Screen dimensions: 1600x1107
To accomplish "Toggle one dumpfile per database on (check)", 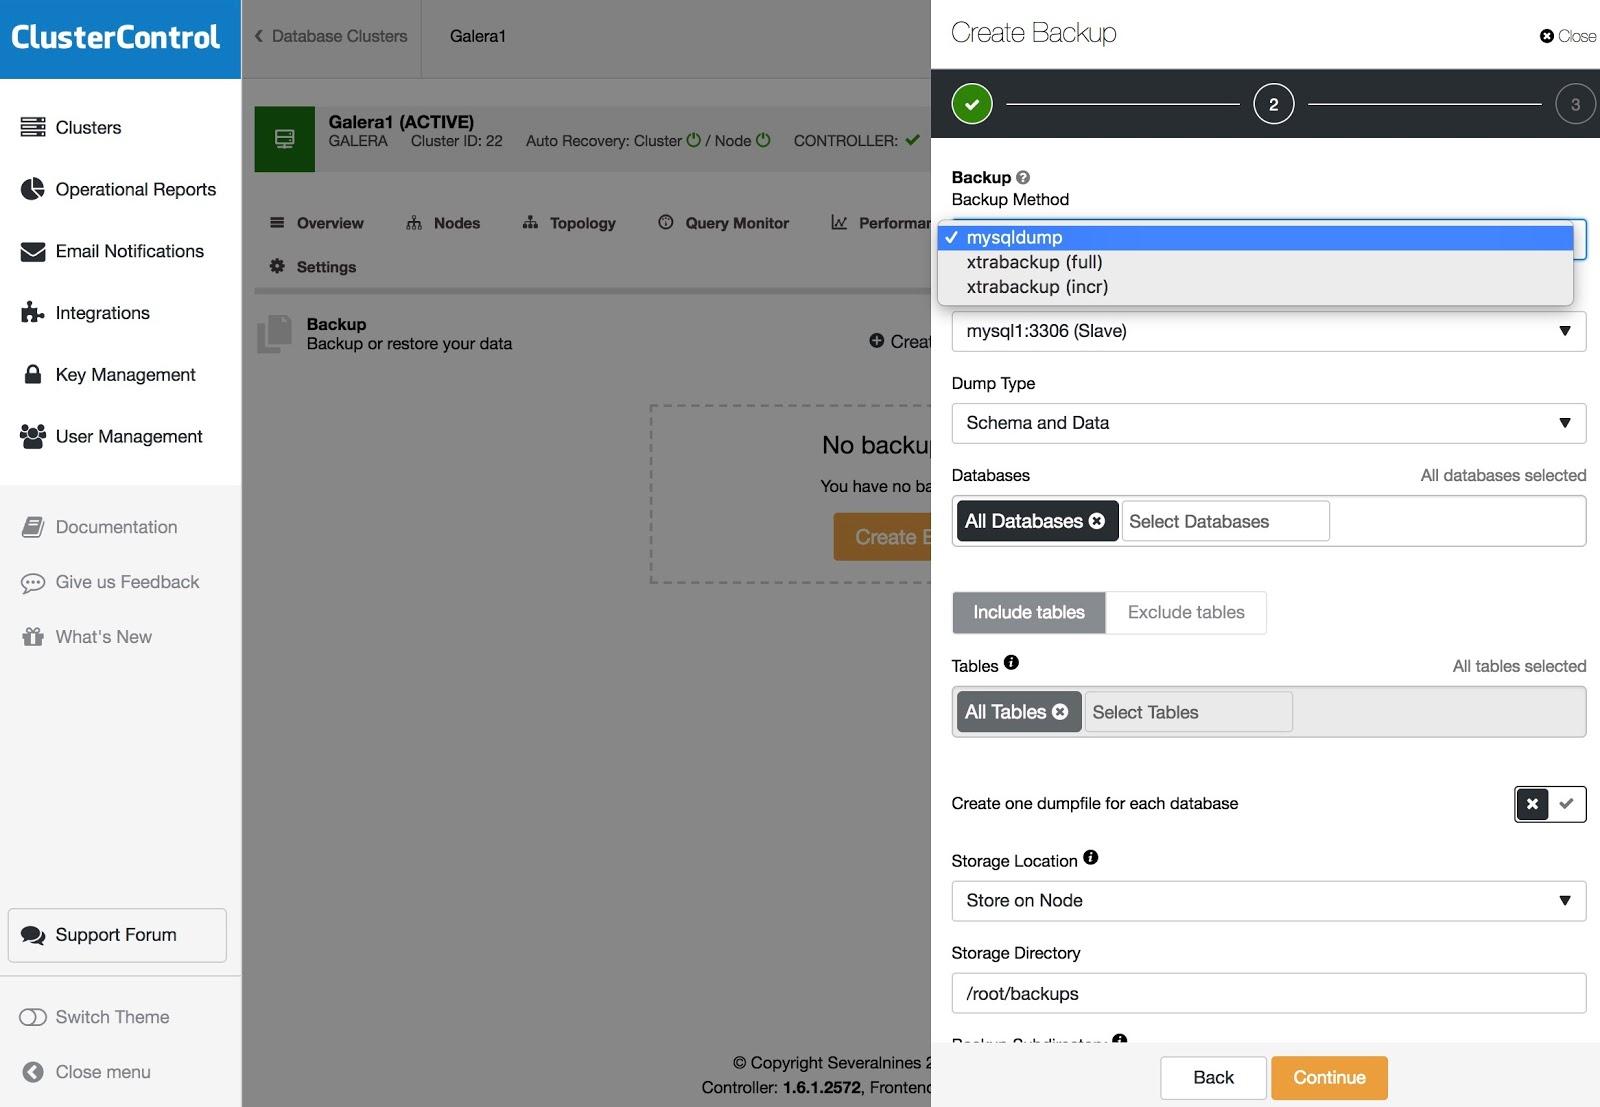I will [x=1567, y=804].
